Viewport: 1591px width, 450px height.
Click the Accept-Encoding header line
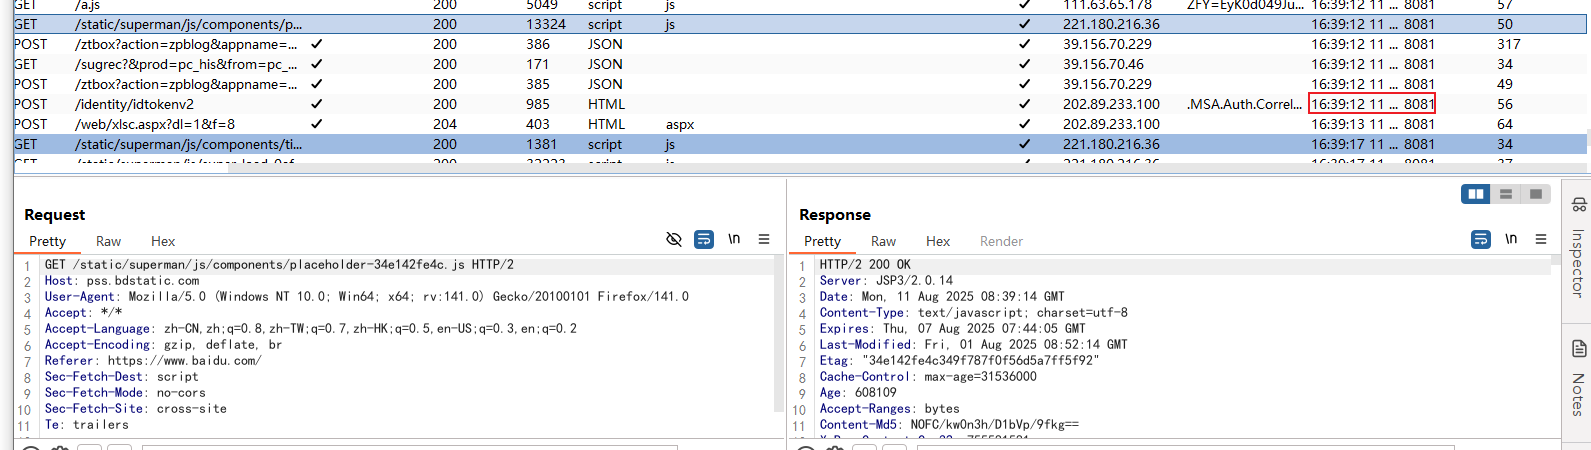[x=163, y=345]
